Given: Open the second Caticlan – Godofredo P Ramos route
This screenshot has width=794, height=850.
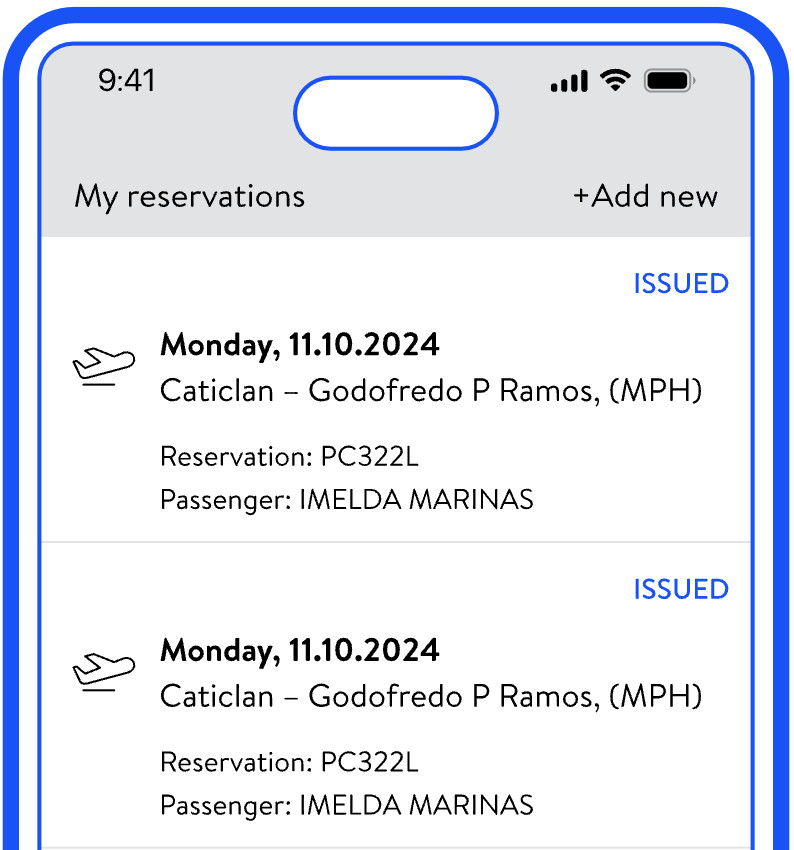Looking at the screenshot, I should [431, 696].
